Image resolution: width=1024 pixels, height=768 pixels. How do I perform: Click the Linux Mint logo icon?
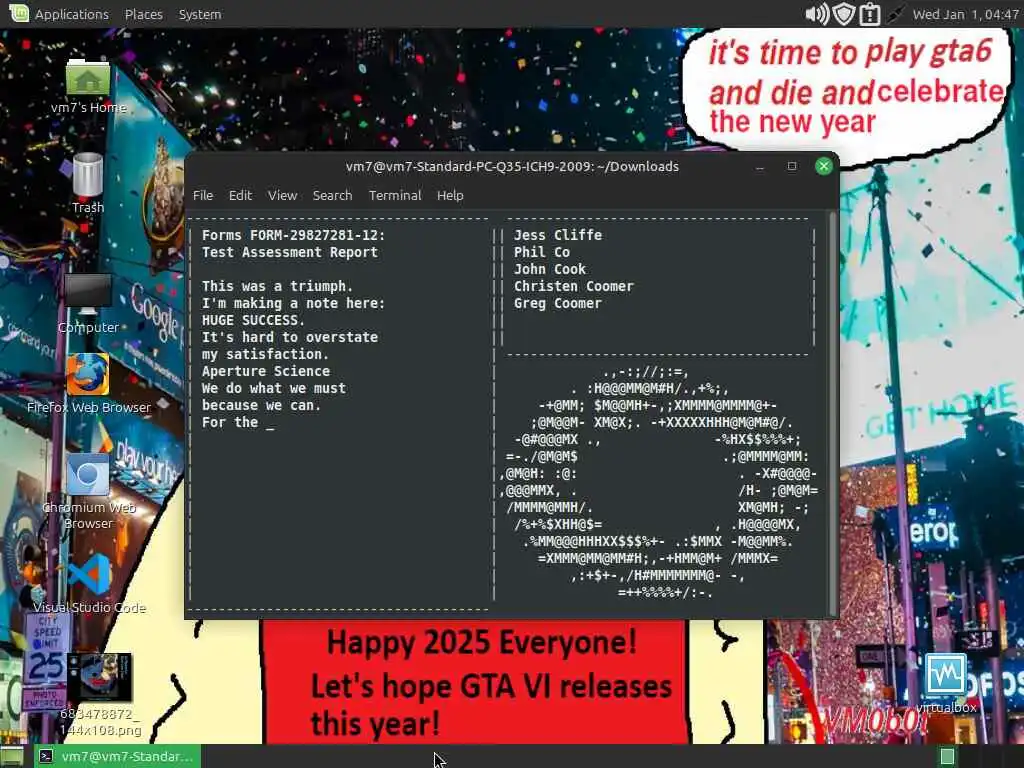pos(18,13)
